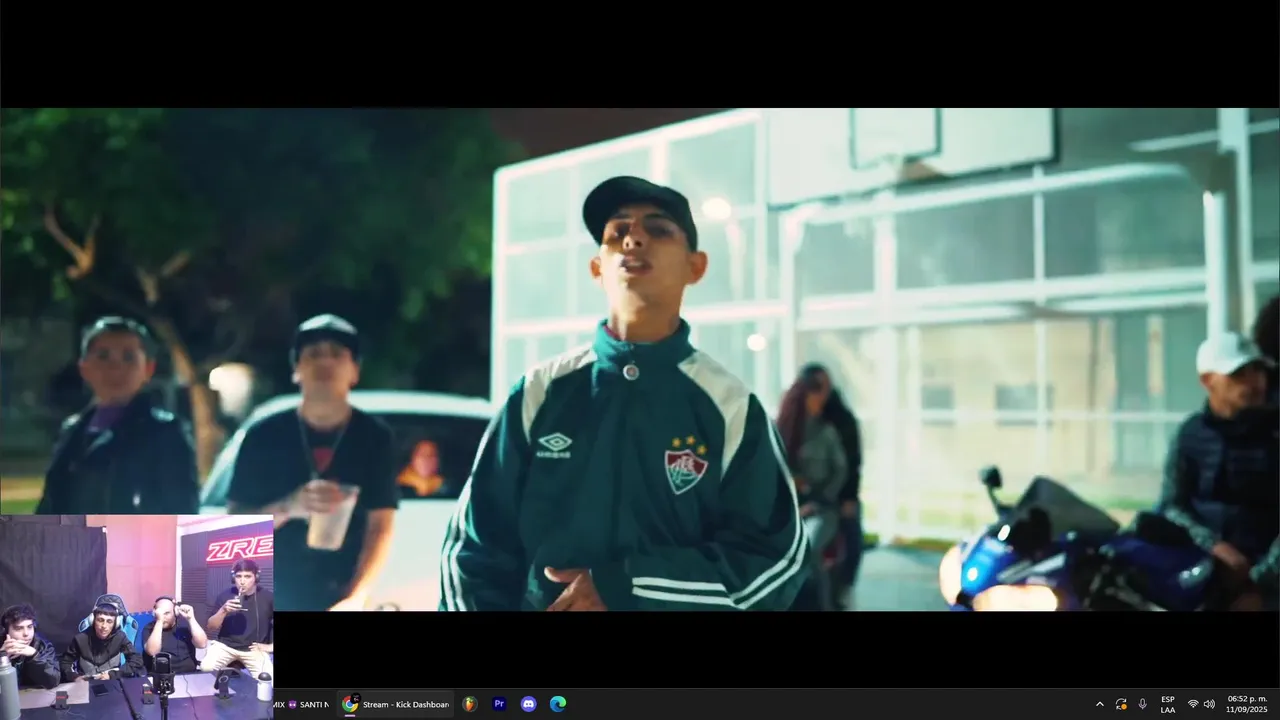Image resolution: width=1280 pixels, height=720 pixels.
Task: Expand the hidden system tray icons chevron
Action: pos(1100,704)
